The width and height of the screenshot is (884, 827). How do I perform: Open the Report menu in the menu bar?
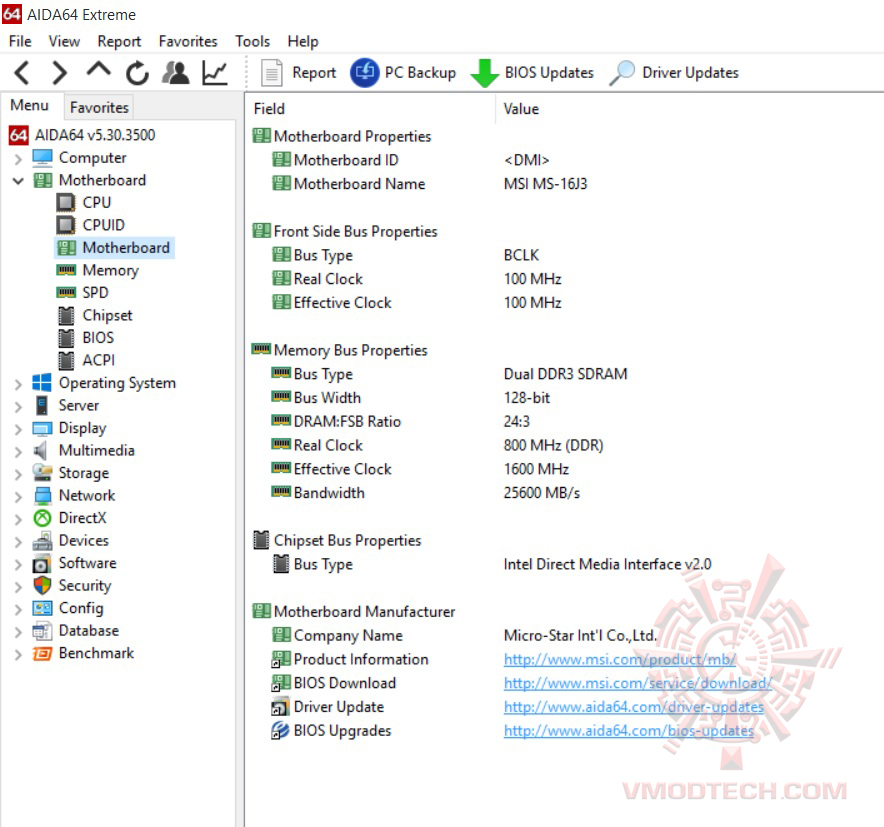119,41
